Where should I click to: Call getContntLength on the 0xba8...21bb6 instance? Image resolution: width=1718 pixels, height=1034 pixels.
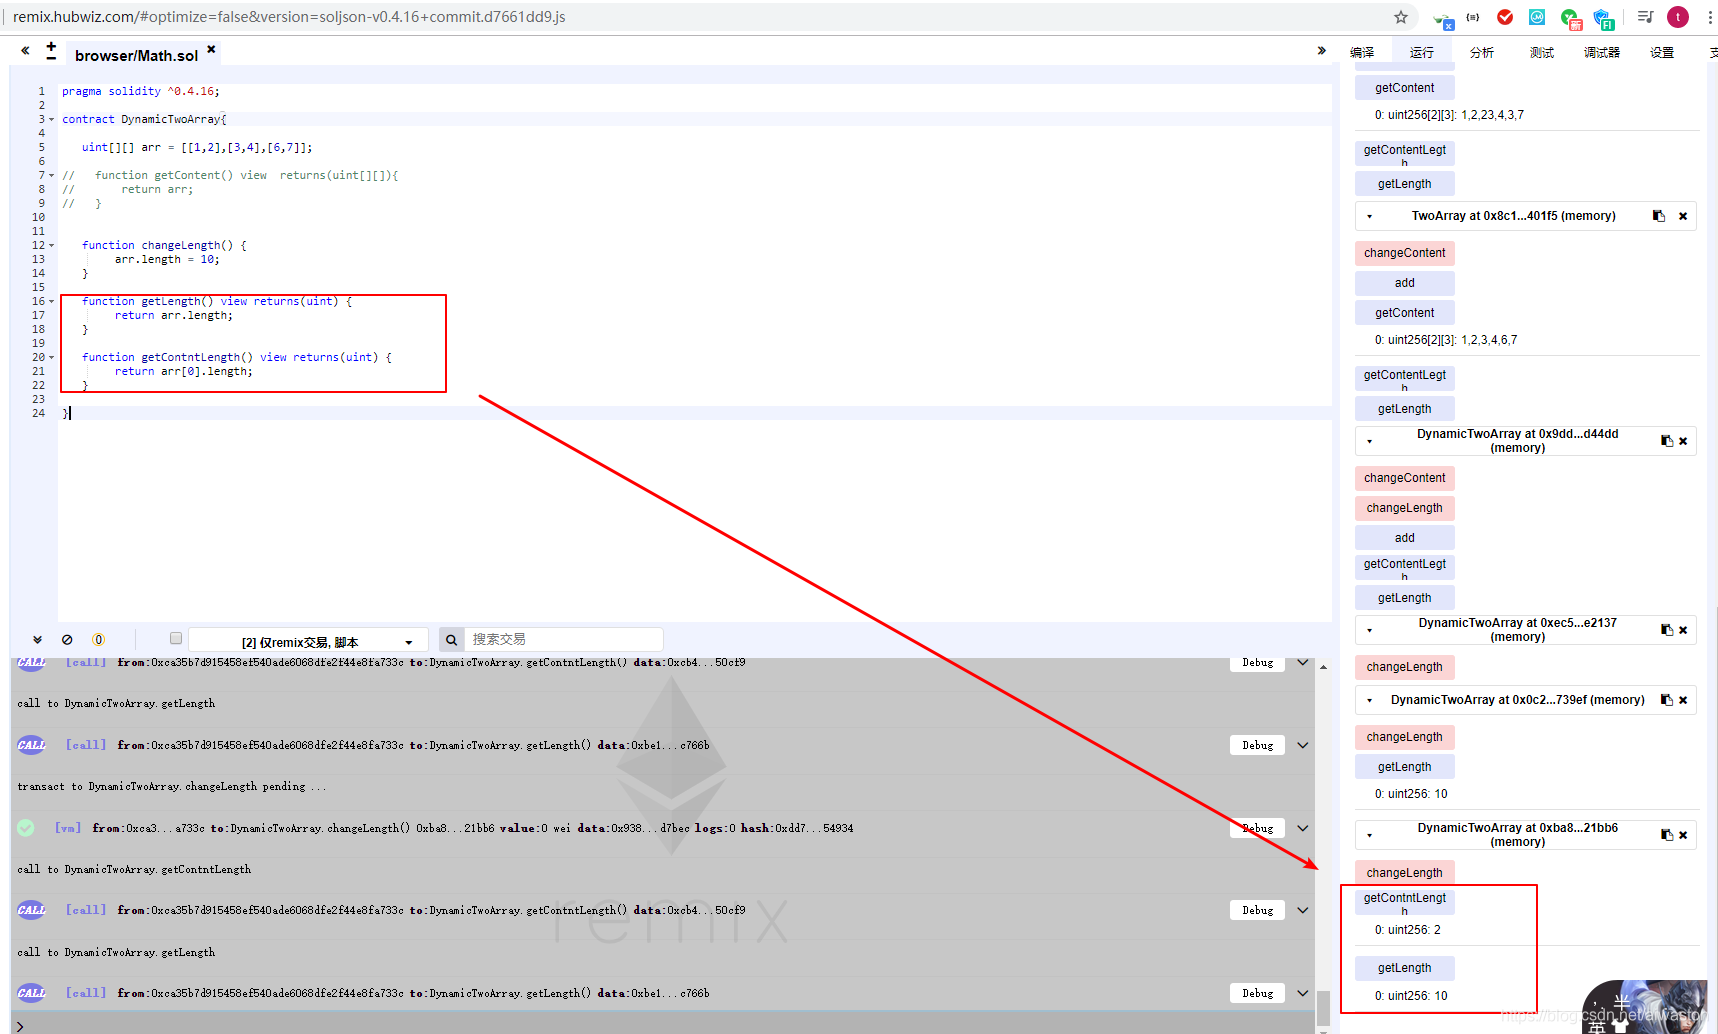[x=1404, y=901]
